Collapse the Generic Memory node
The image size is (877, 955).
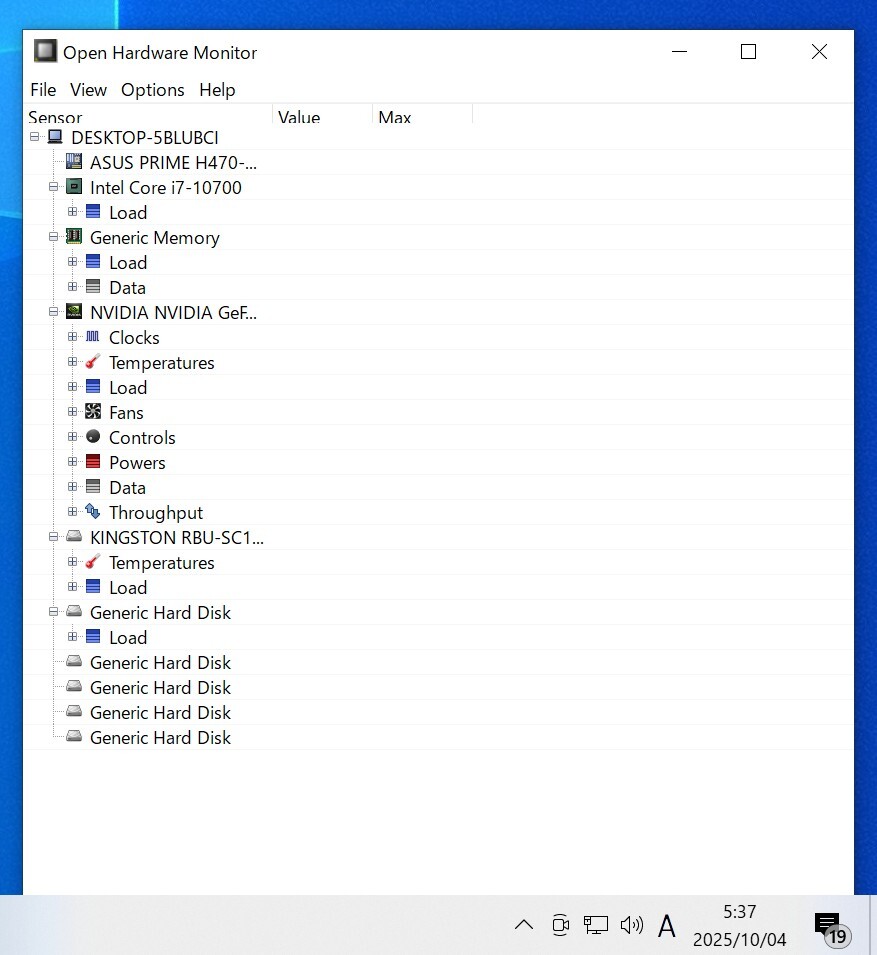click(54, 236)
